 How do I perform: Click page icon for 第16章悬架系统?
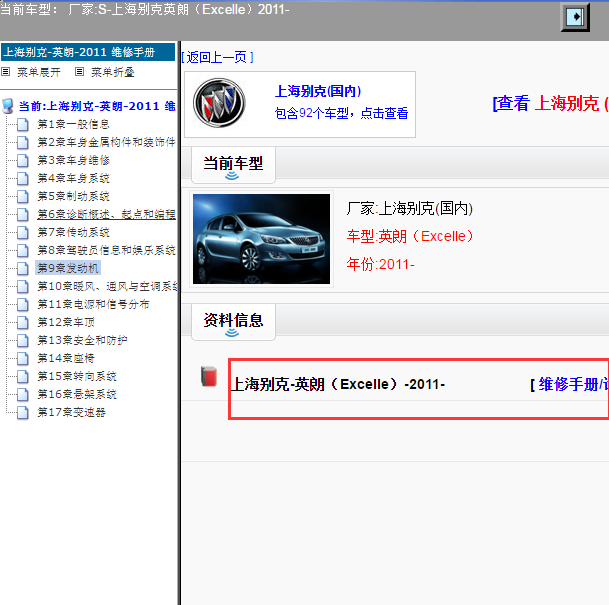coord(23,395)
